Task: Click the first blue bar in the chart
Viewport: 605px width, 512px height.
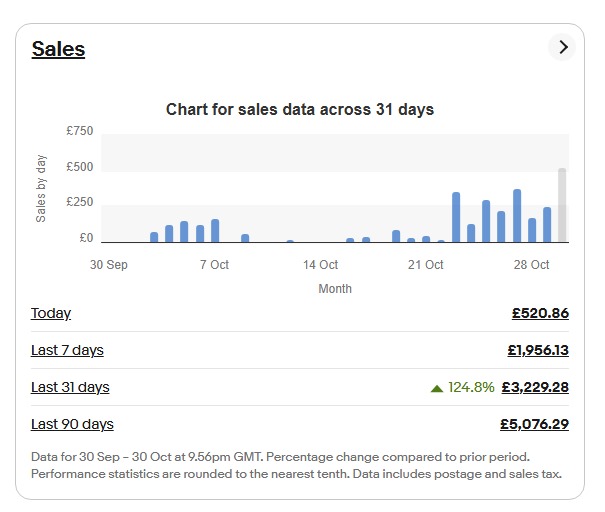Action: coord(154,237)
